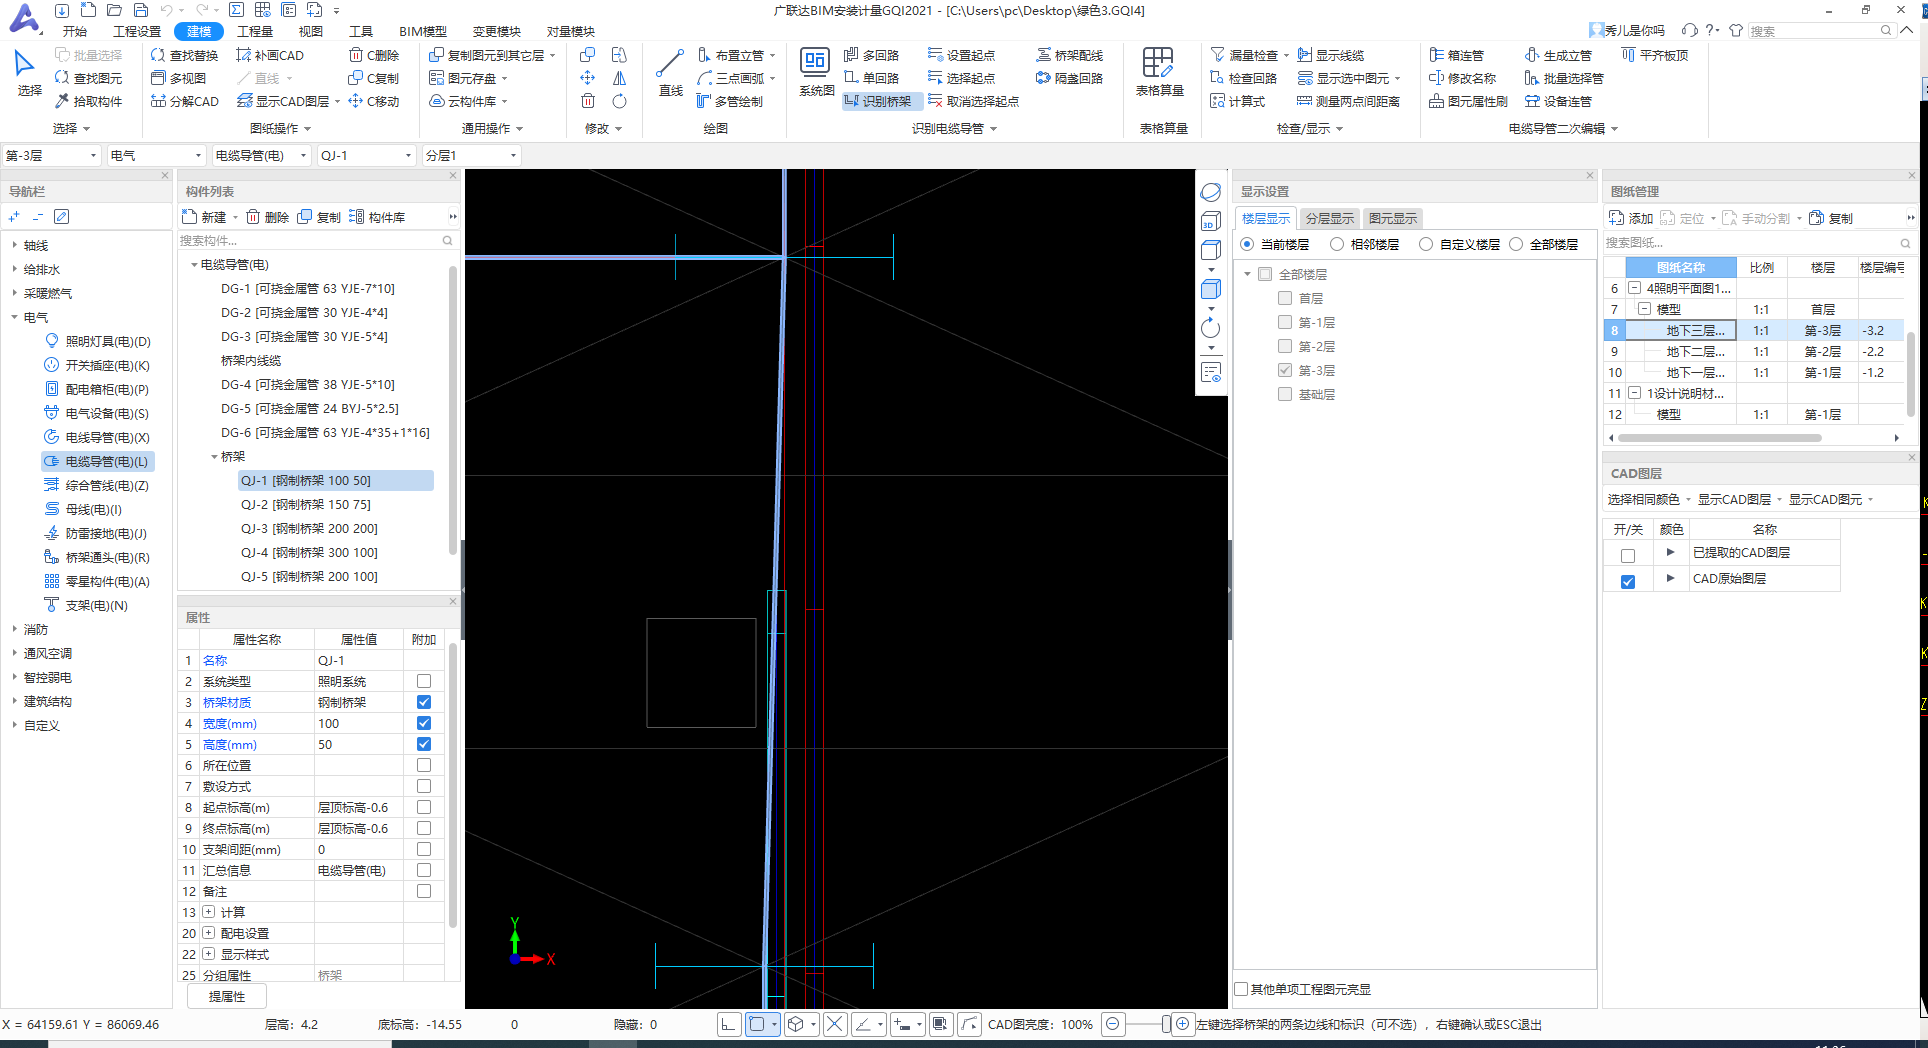This screenshot has width=1928, height=1048.
Task: Open the BIM模型 ribbon tab
Action: pos(423,31)
